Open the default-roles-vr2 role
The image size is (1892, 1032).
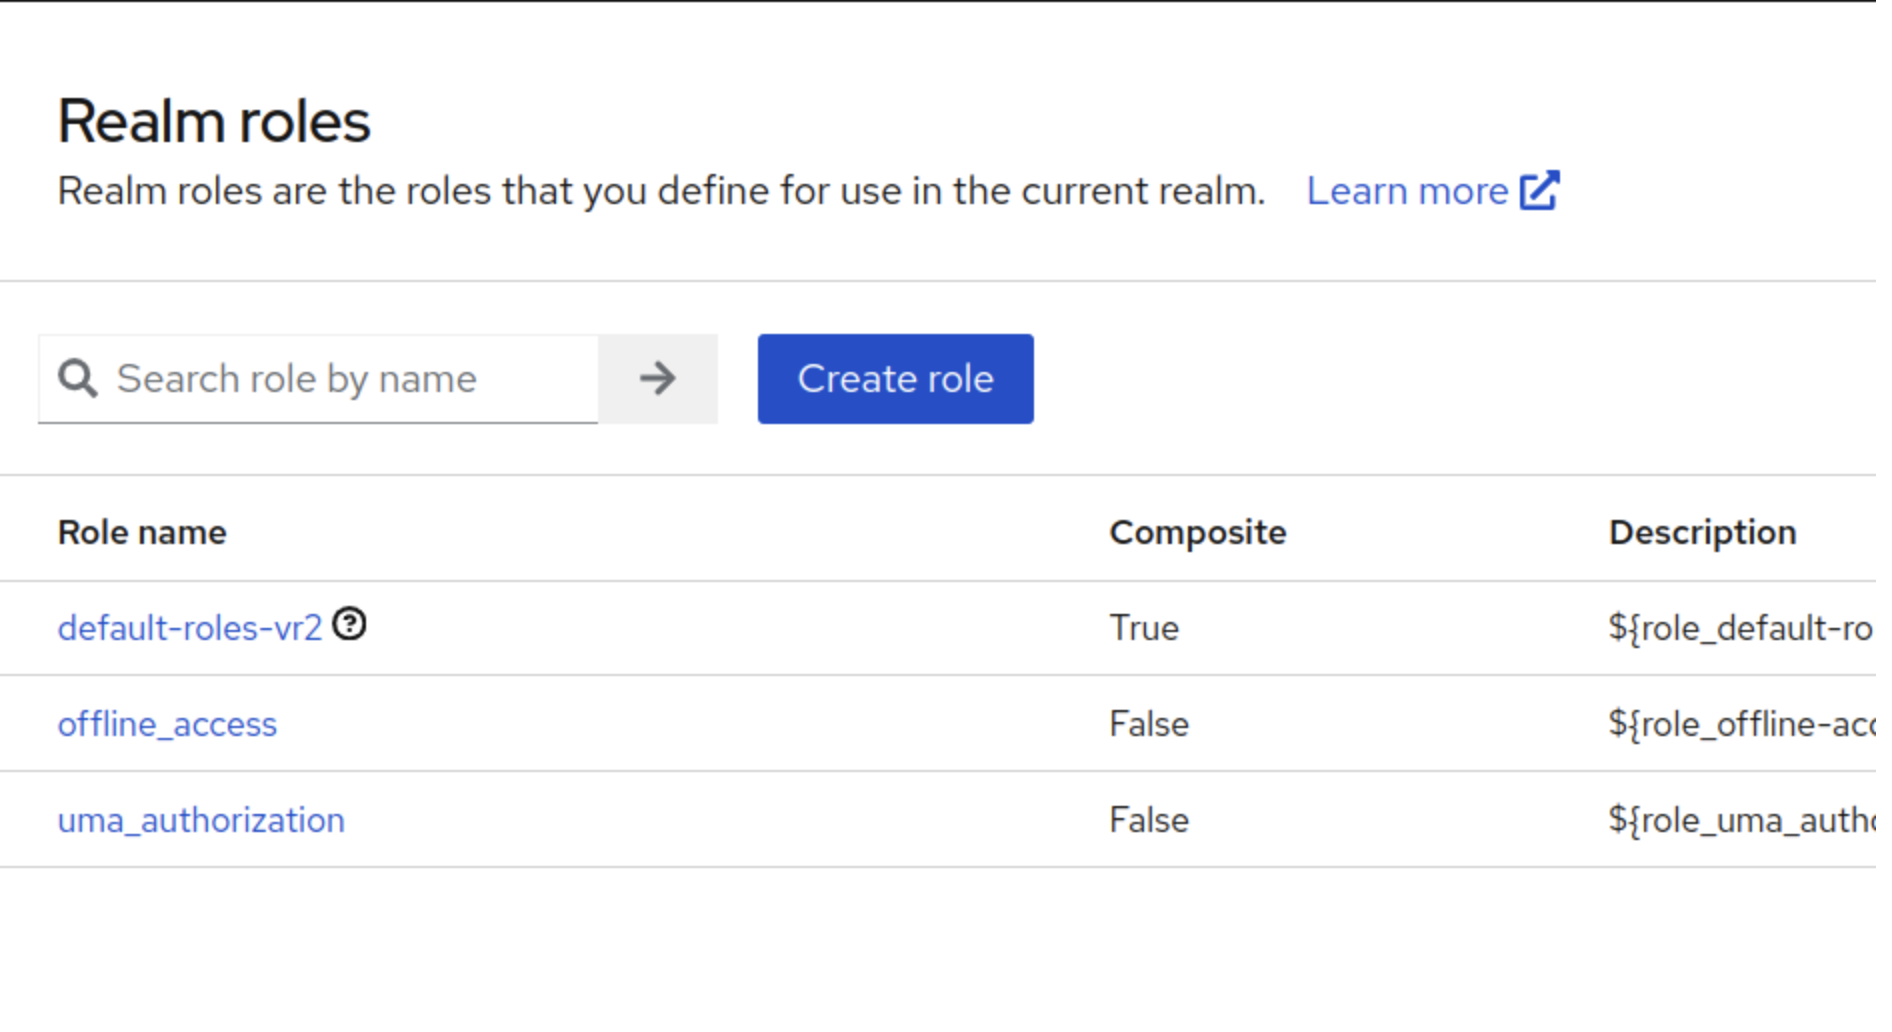click(189, 628)
